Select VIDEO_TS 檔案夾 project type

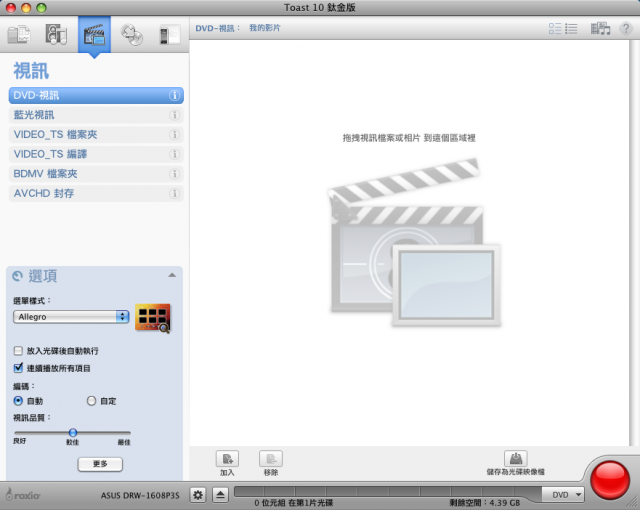point(96,135)
